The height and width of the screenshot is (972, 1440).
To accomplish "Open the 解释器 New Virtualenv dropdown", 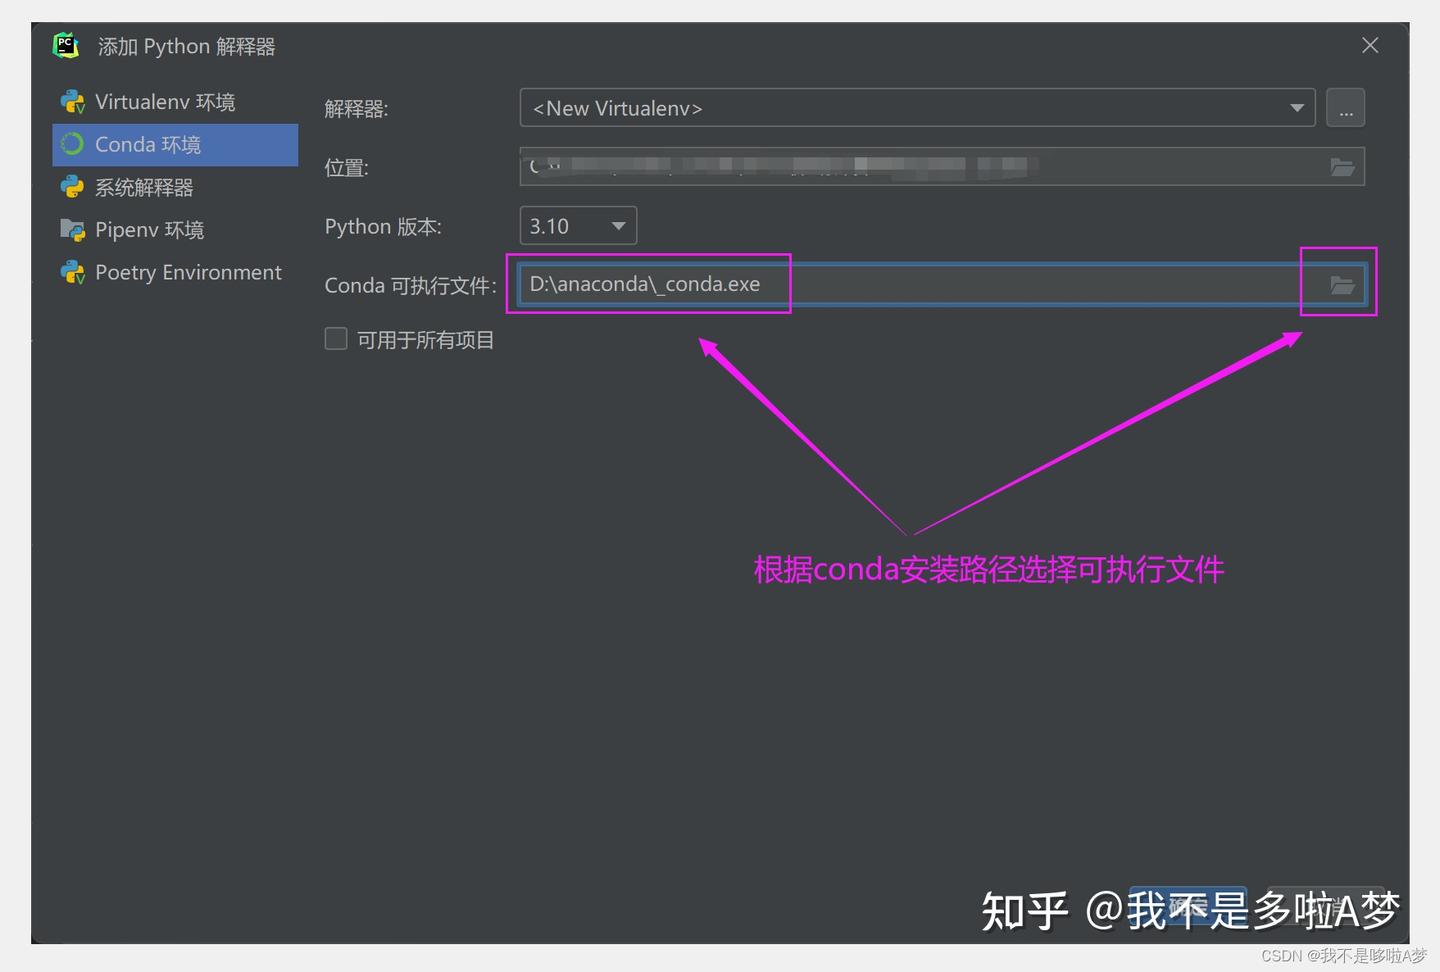I will pyautogui.click(x=917, y=108).
